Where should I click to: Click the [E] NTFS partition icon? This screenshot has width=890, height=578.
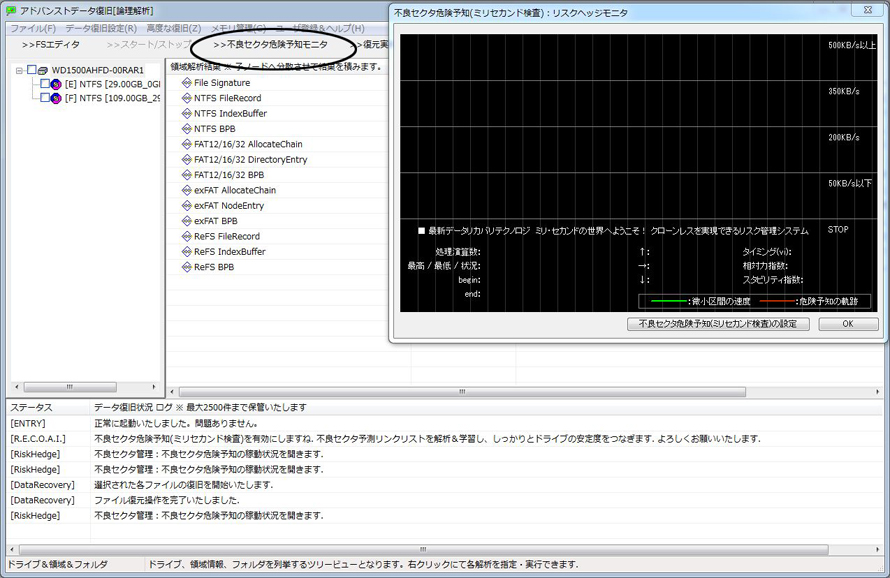click(x=56, y=84)
